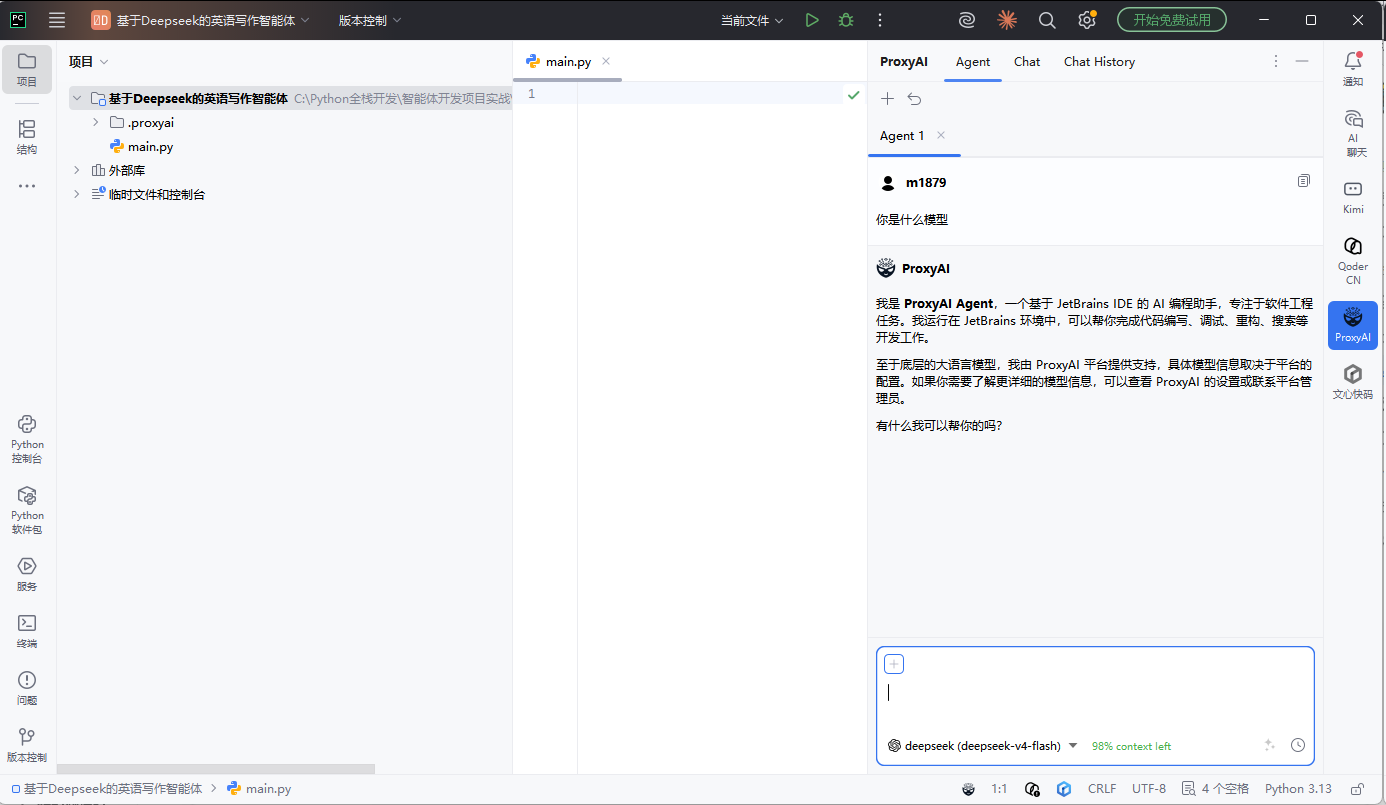Open the Qoder CN side panel
The width and height of the screenshot is (1386, 805).
click(x=1353, y=260)
